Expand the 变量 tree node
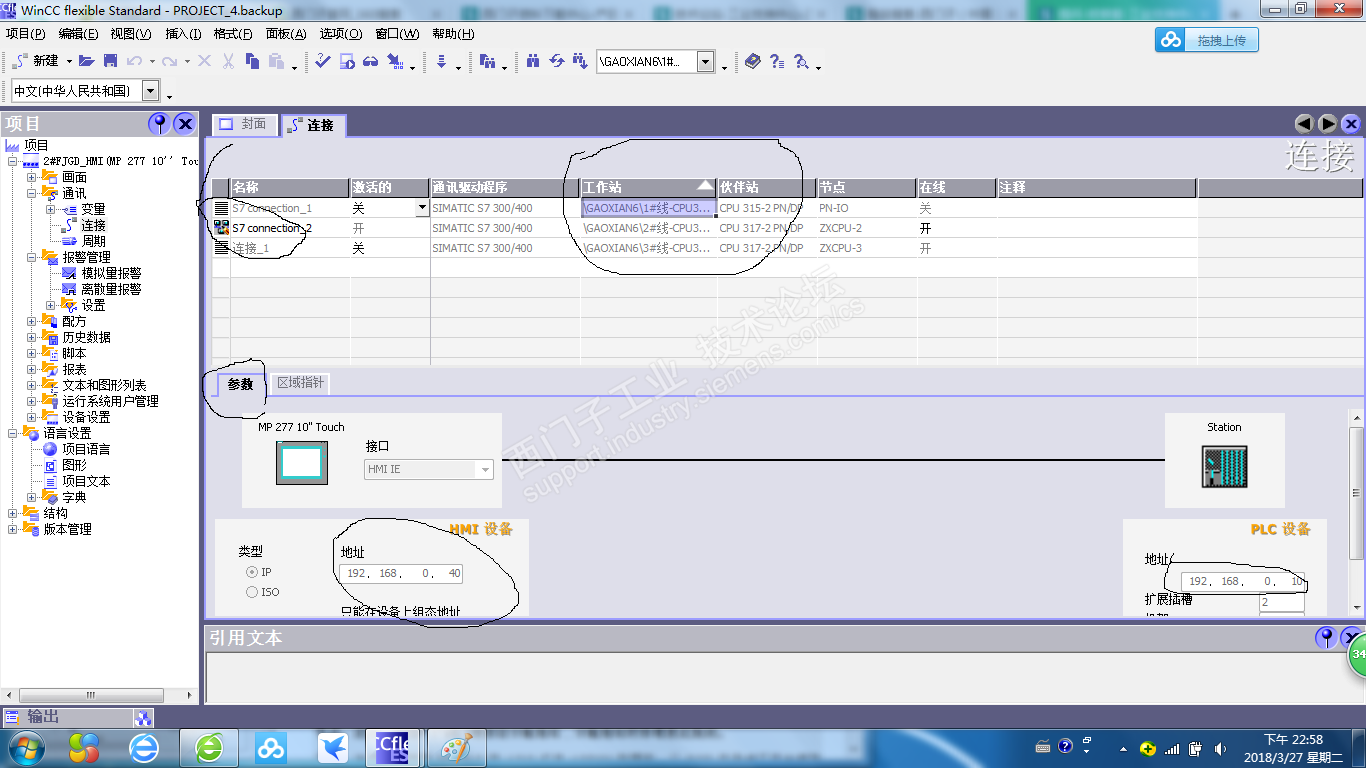The height and width of the screenshot is (768, 1366). click(51, 209)
